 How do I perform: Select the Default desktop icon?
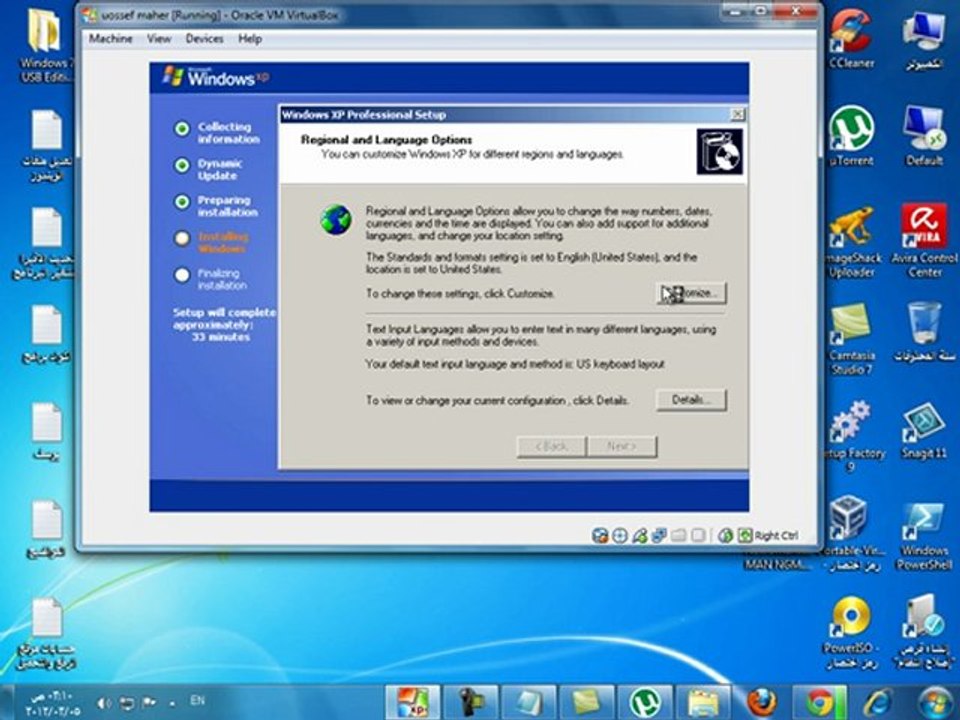tap(924, 136)
